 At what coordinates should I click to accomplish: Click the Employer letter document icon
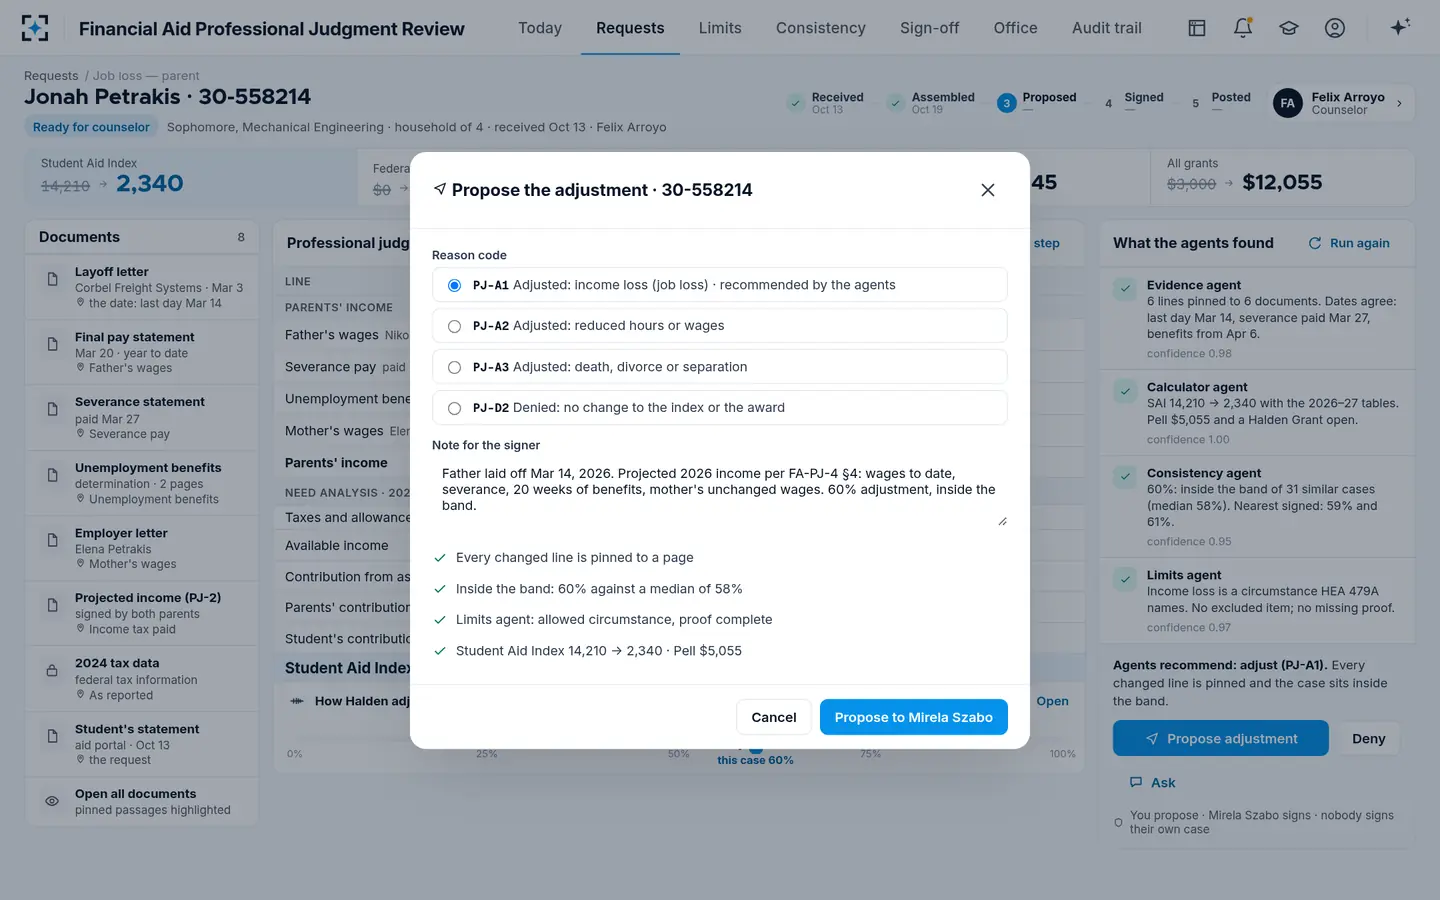pos(52,540)
